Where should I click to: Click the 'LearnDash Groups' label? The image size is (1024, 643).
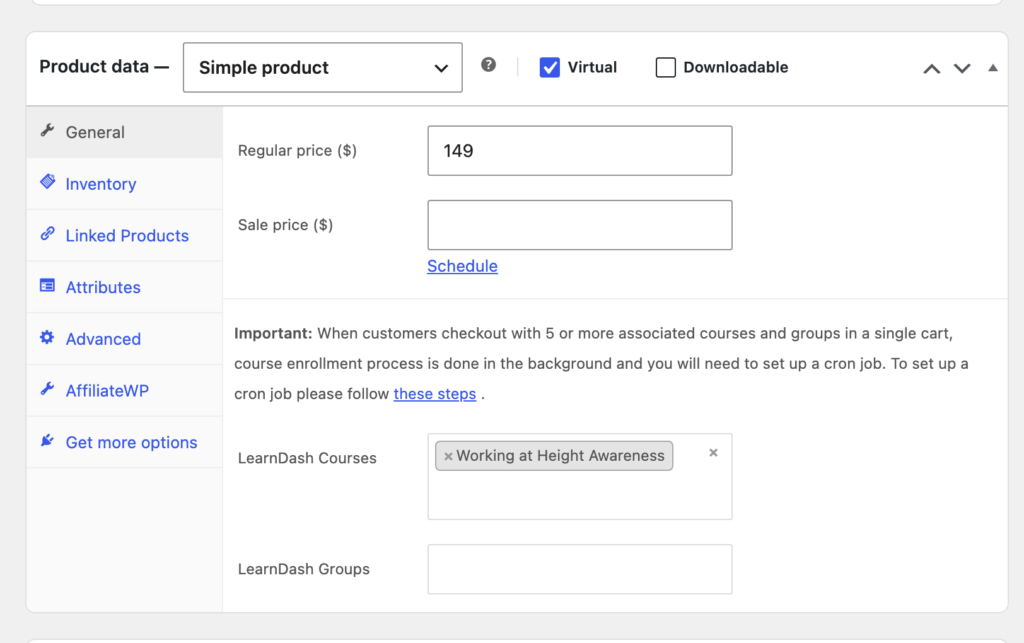304,569
